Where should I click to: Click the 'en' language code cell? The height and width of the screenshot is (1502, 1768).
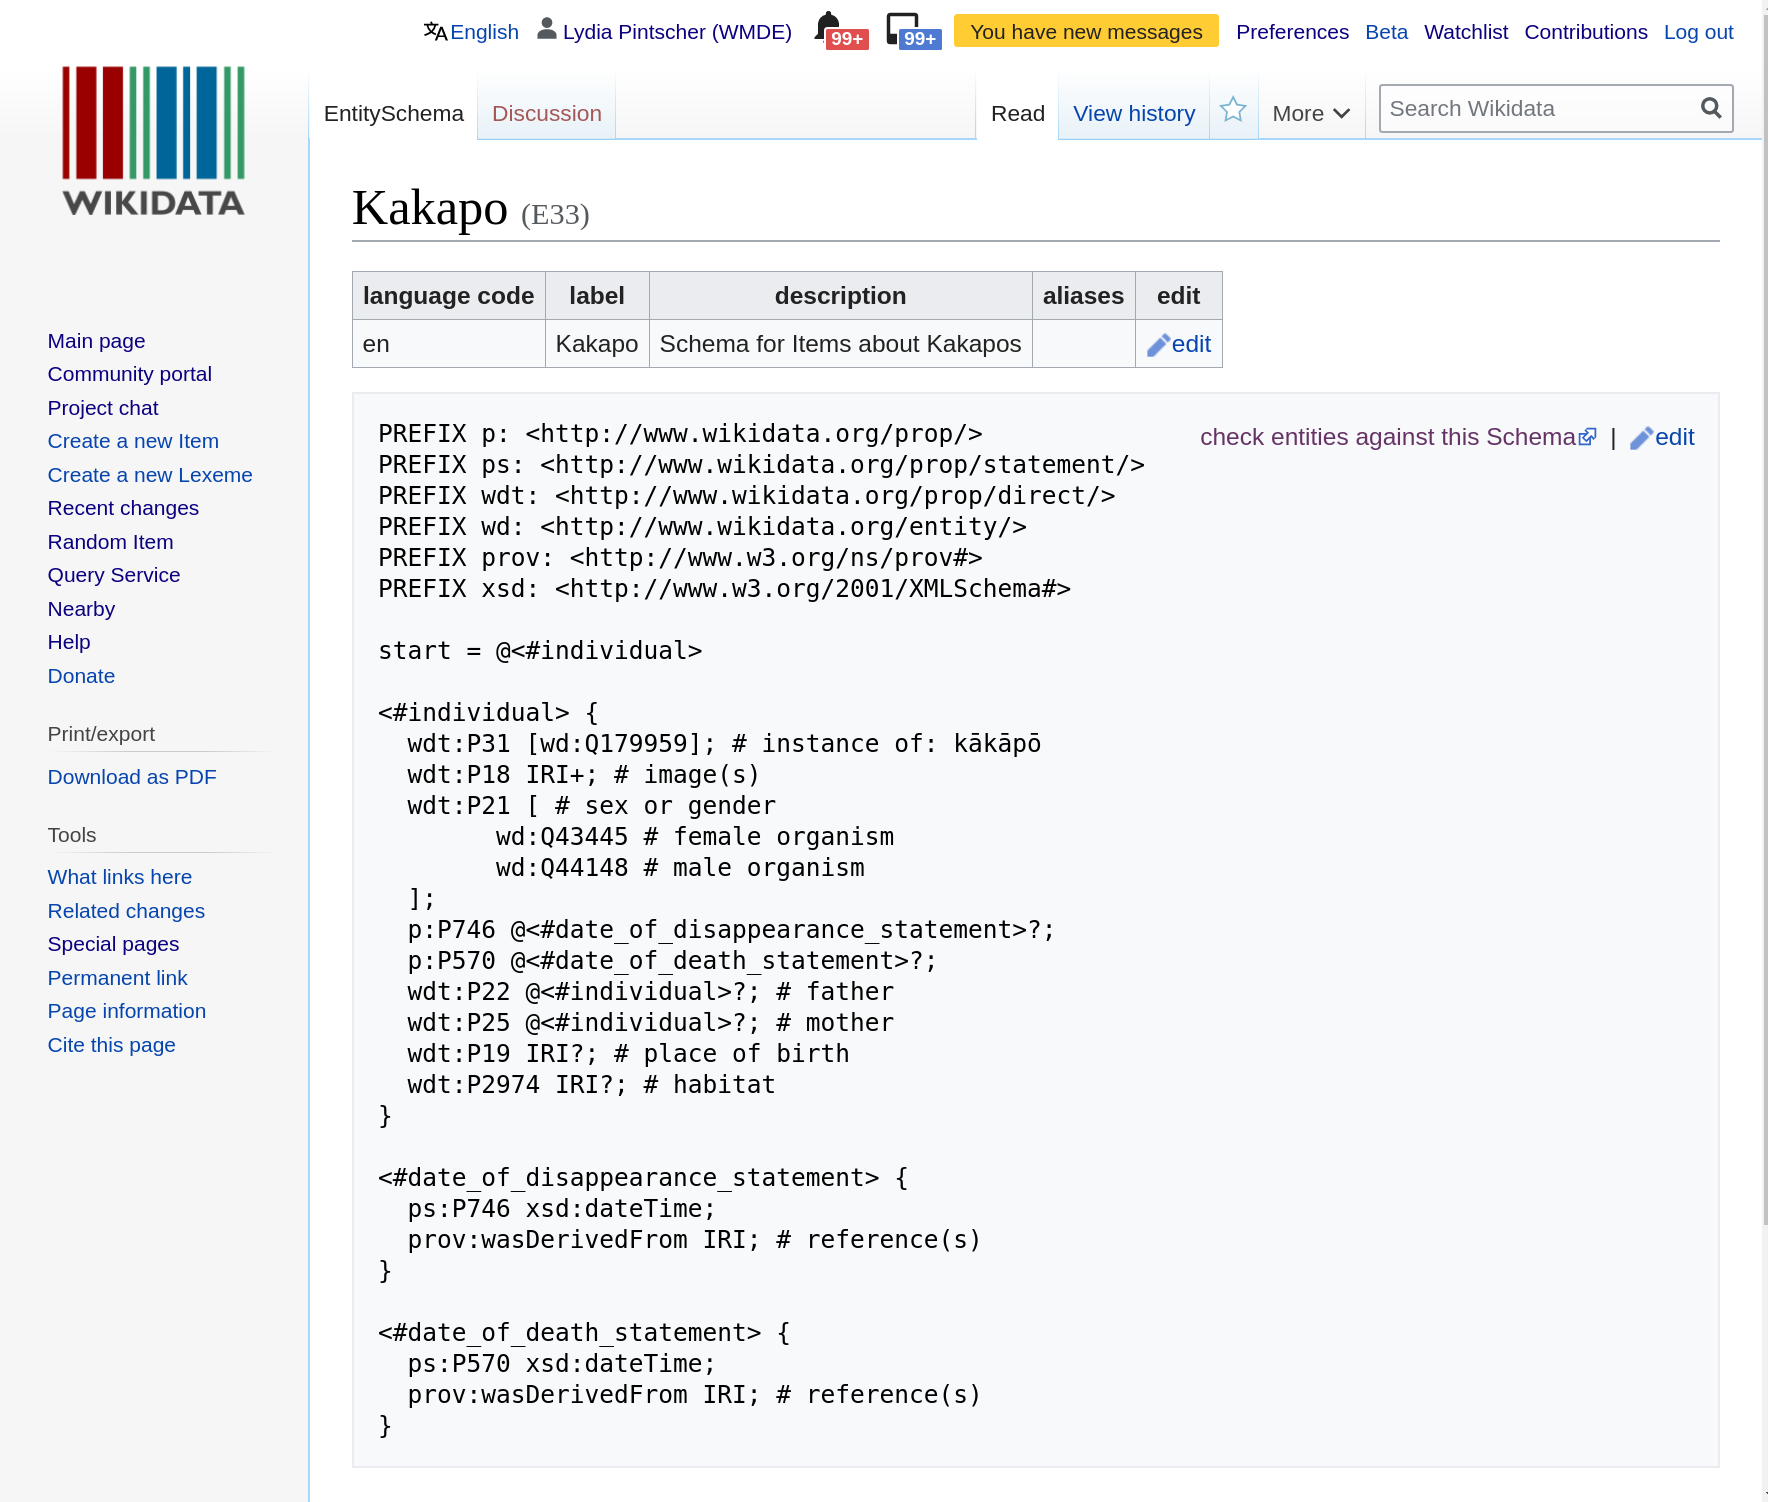pyautogui.click(x=448, y=344)
